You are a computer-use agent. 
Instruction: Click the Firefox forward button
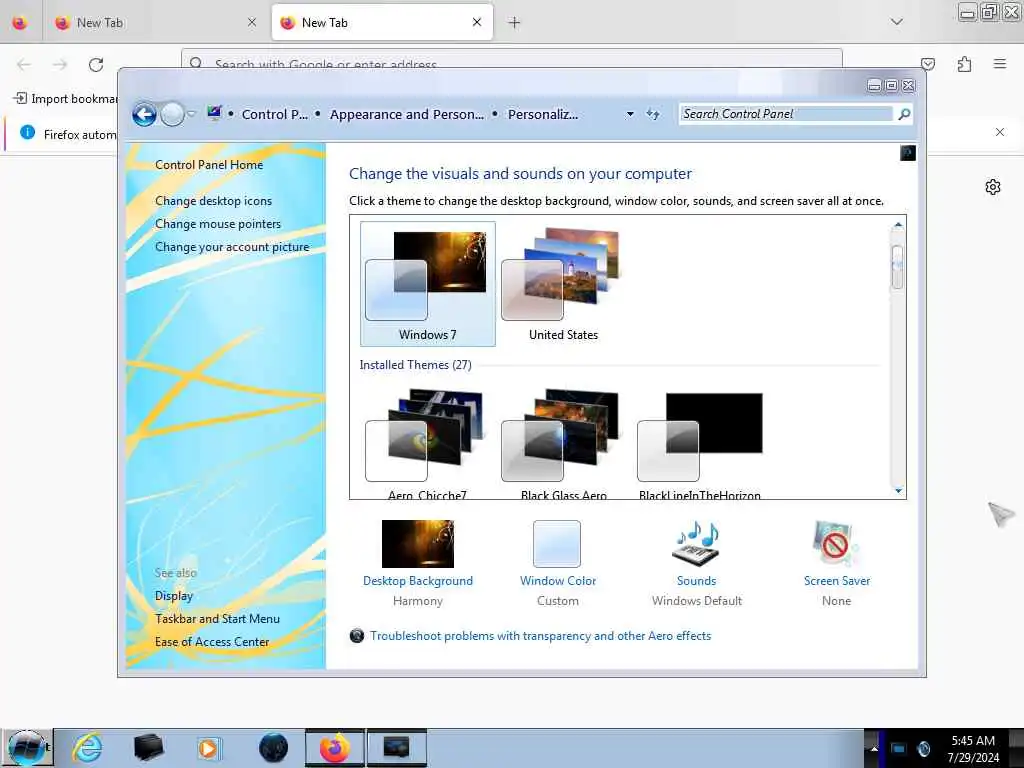[x=60, y=65]
